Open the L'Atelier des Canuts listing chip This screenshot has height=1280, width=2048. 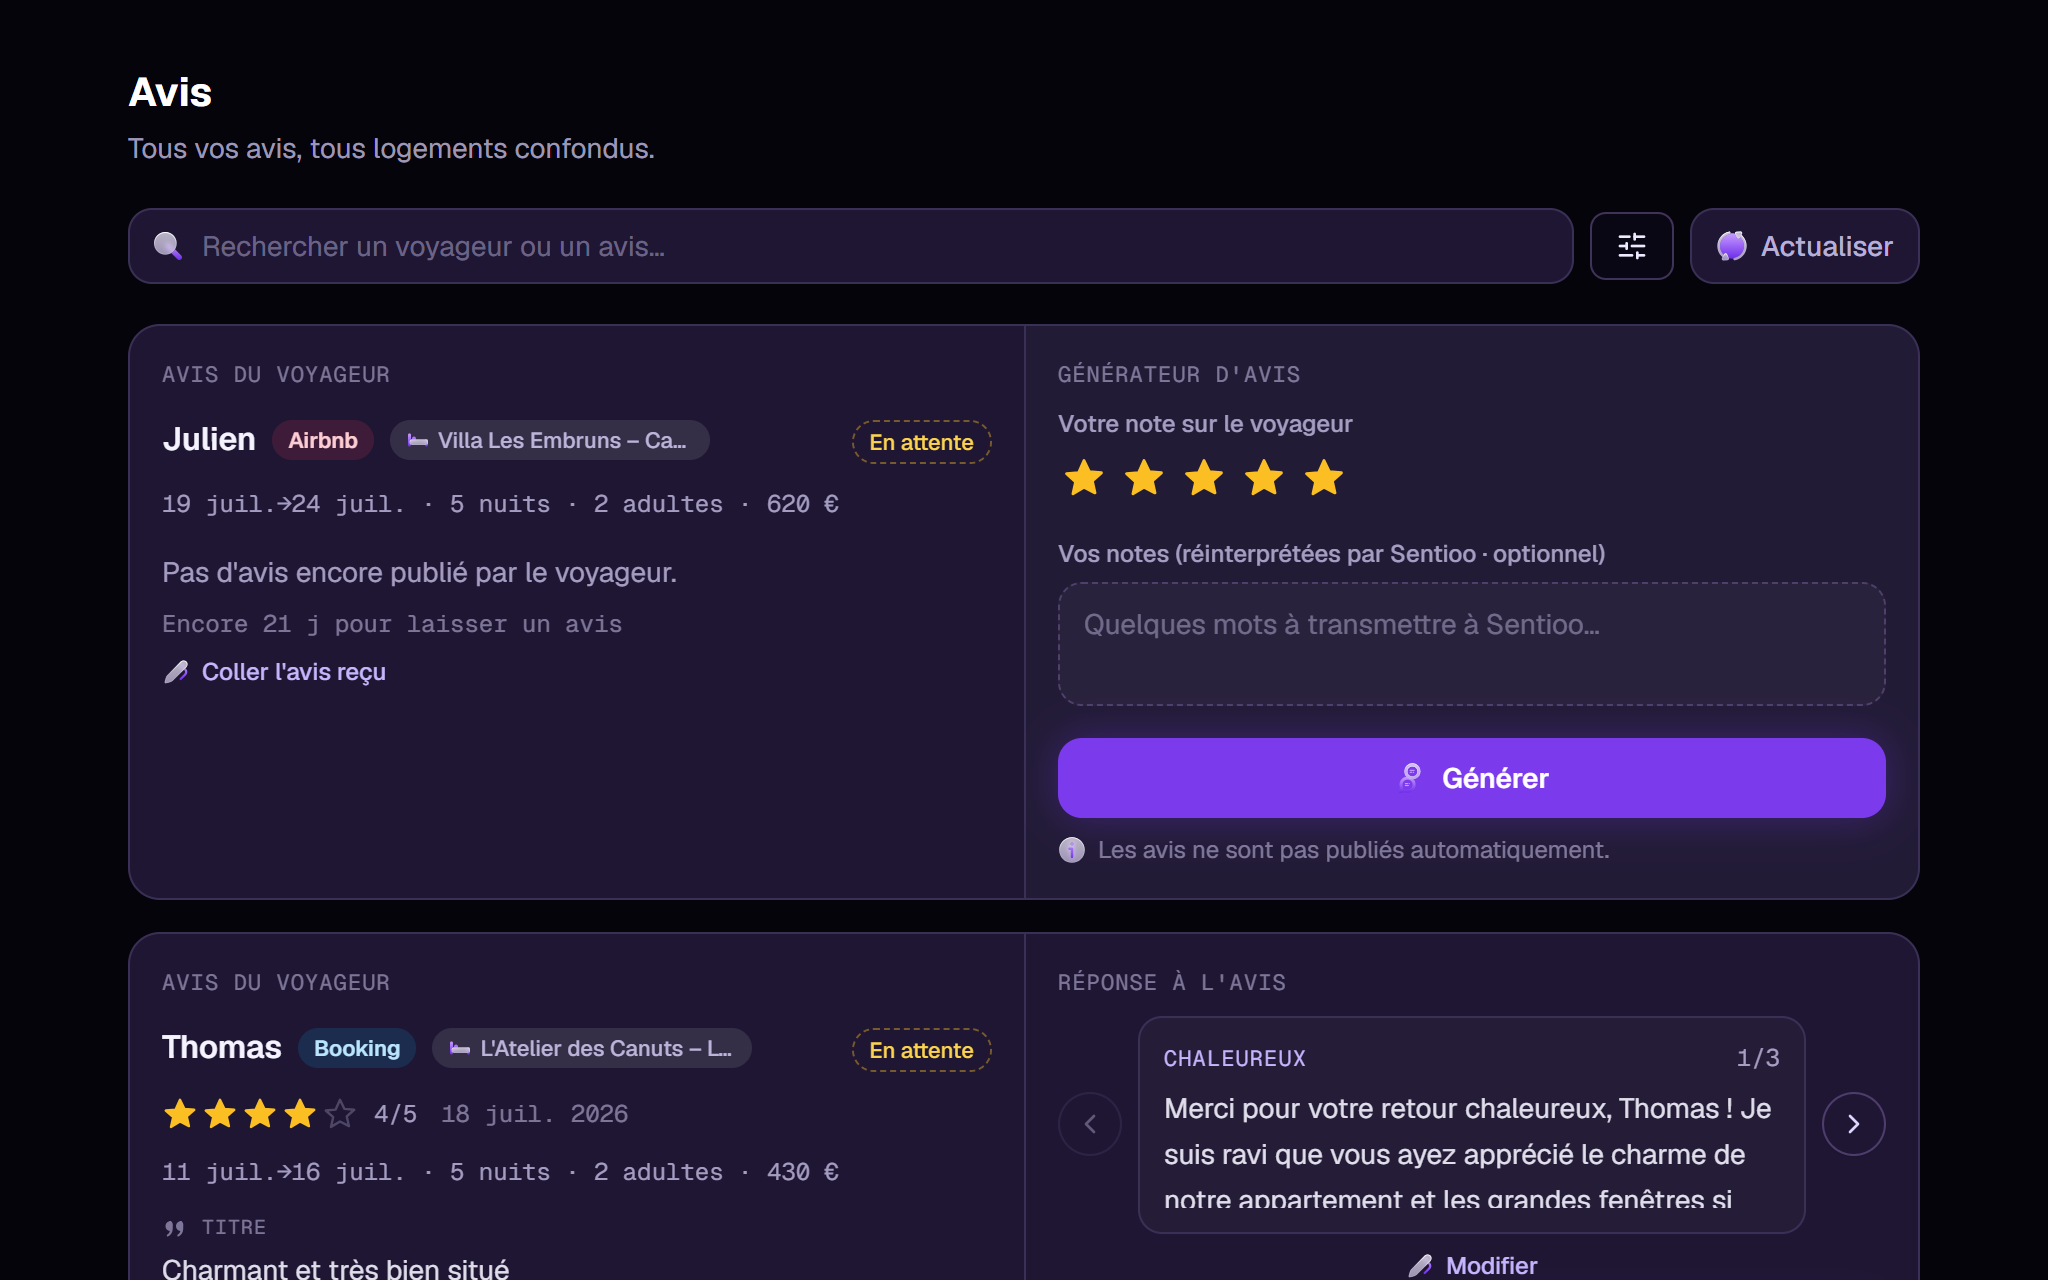coord(591,1048)
